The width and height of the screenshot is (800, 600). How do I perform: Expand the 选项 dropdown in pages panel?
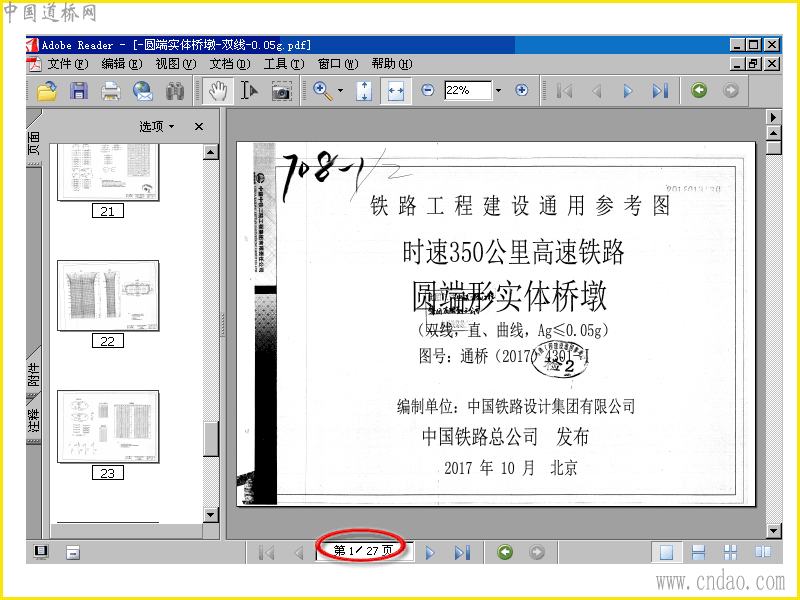(x=157, y=126)
